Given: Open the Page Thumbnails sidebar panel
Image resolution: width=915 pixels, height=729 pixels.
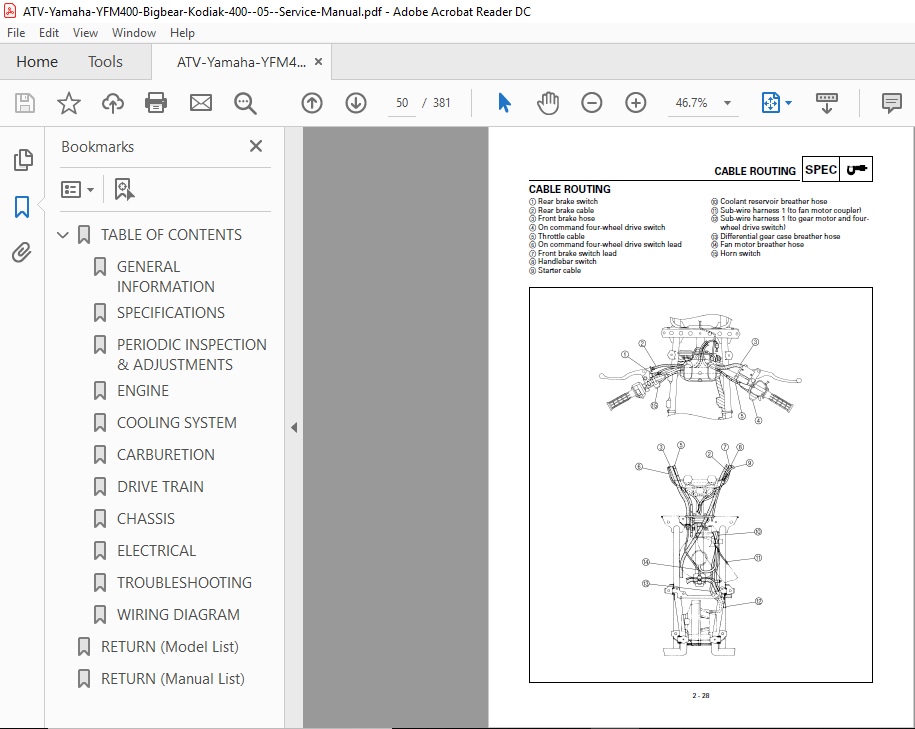Looking at the screenshot, I should tap(23, 160).
